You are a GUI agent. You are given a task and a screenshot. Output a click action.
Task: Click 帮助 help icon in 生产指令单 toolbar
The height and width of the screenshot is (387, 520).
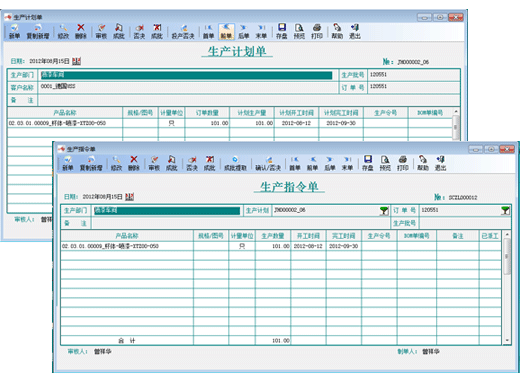pyautogui.click(x=423, y=163)
